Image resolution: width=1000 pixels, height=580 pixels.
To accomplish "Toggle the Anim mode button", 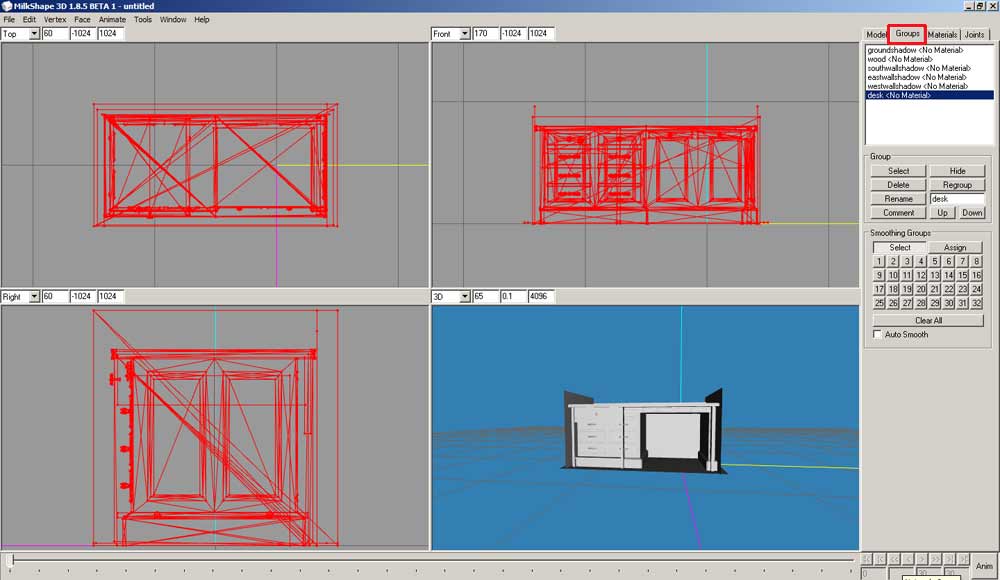I will point(984,566).
